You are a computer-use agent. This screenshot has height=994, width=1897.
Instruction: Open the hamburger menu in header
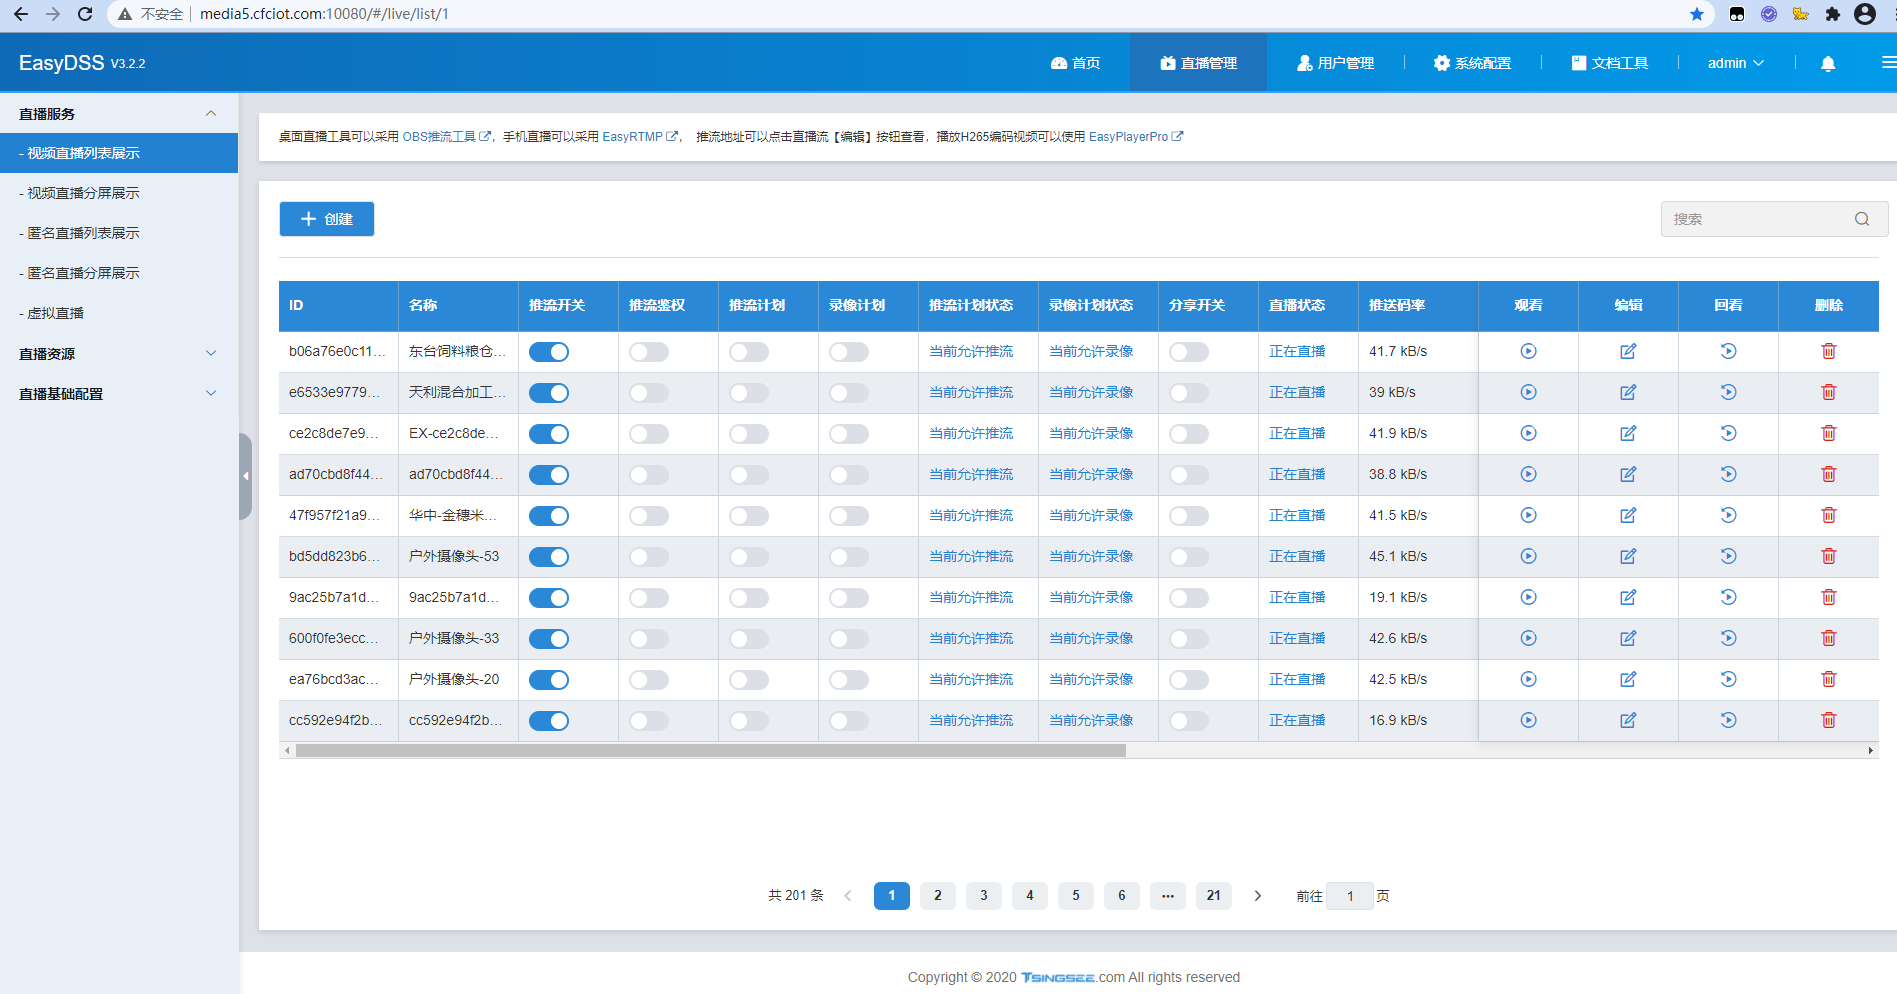coord(1888,62)
